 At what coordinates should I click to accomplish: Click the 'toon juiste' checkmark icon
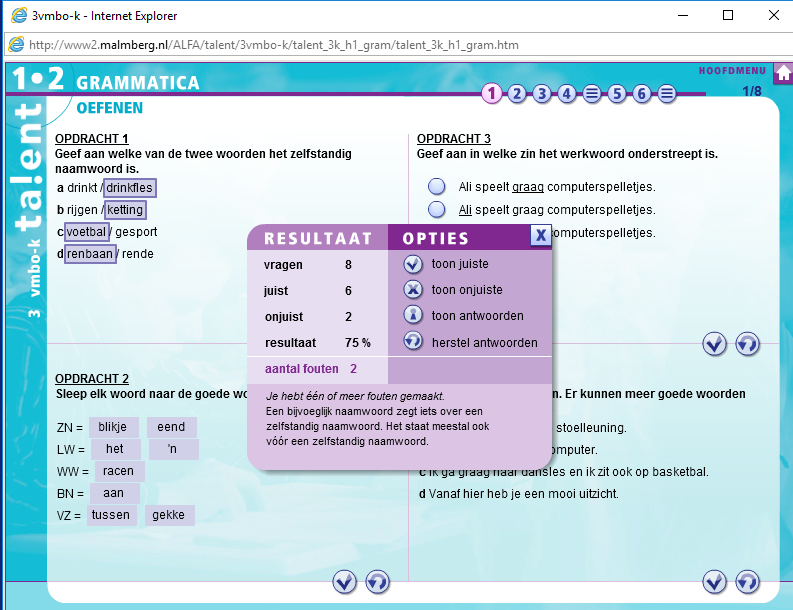[413, 265]
